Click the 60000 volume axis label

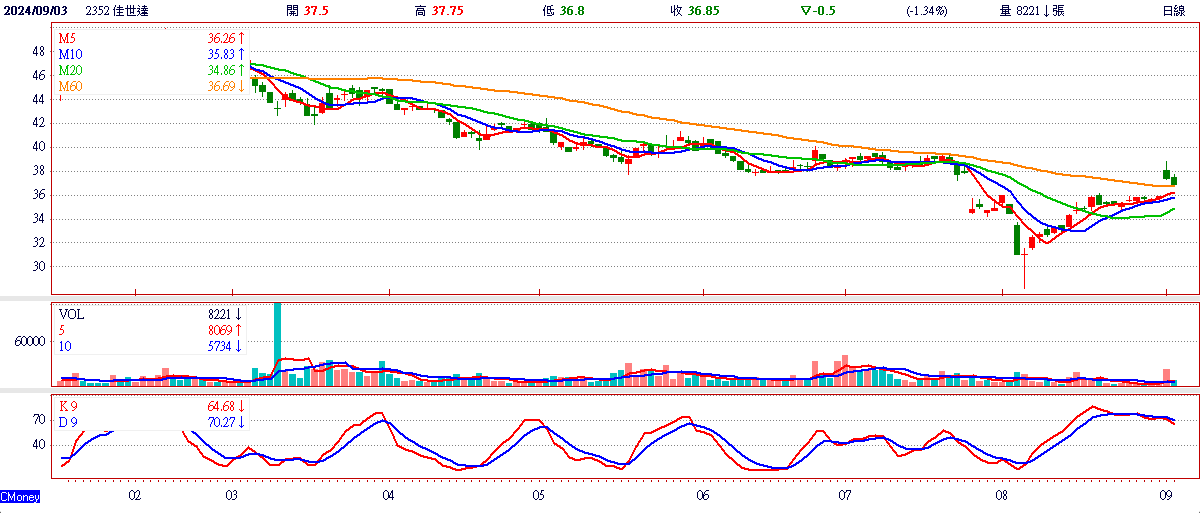(29, 341)
